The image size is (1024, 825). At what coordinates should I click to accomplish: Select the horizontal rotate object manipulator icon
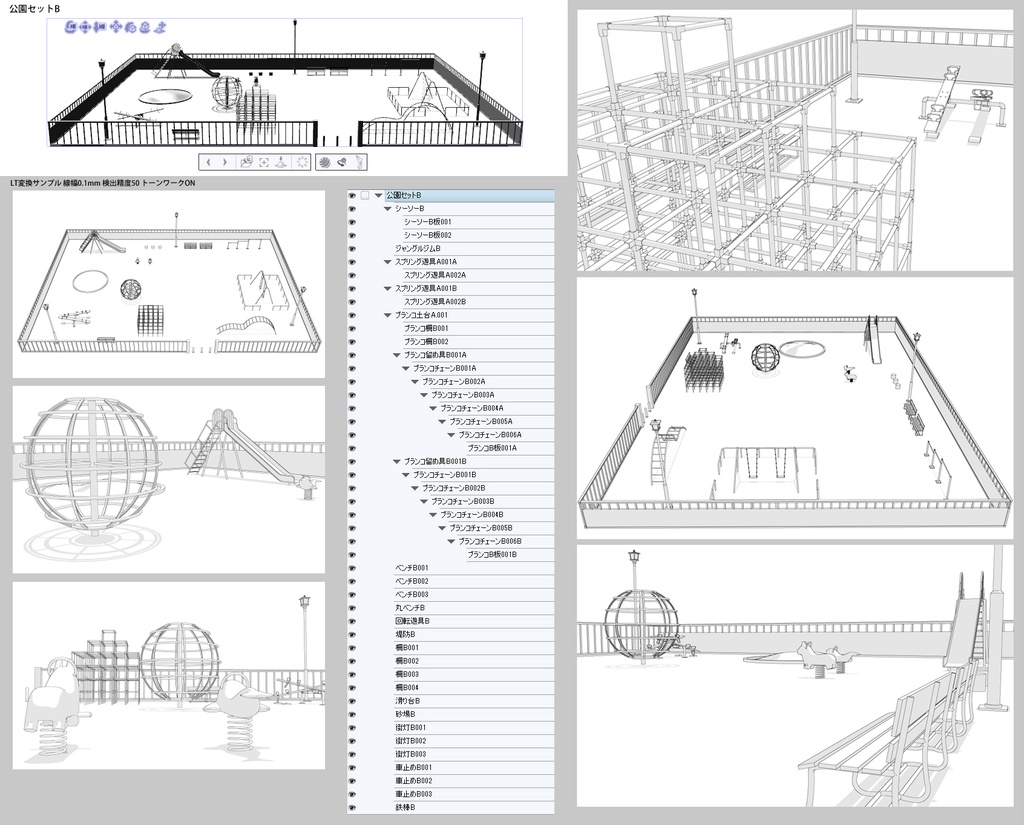(x=146, y=27)
